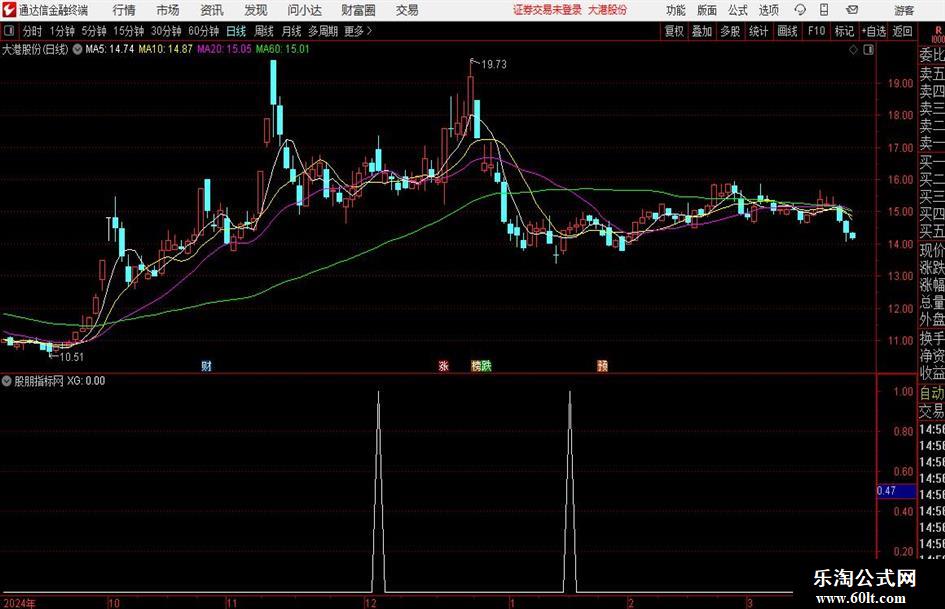The image size is (945, 609).
Task: Switch to the 60分钟 period
Action: 203,31
